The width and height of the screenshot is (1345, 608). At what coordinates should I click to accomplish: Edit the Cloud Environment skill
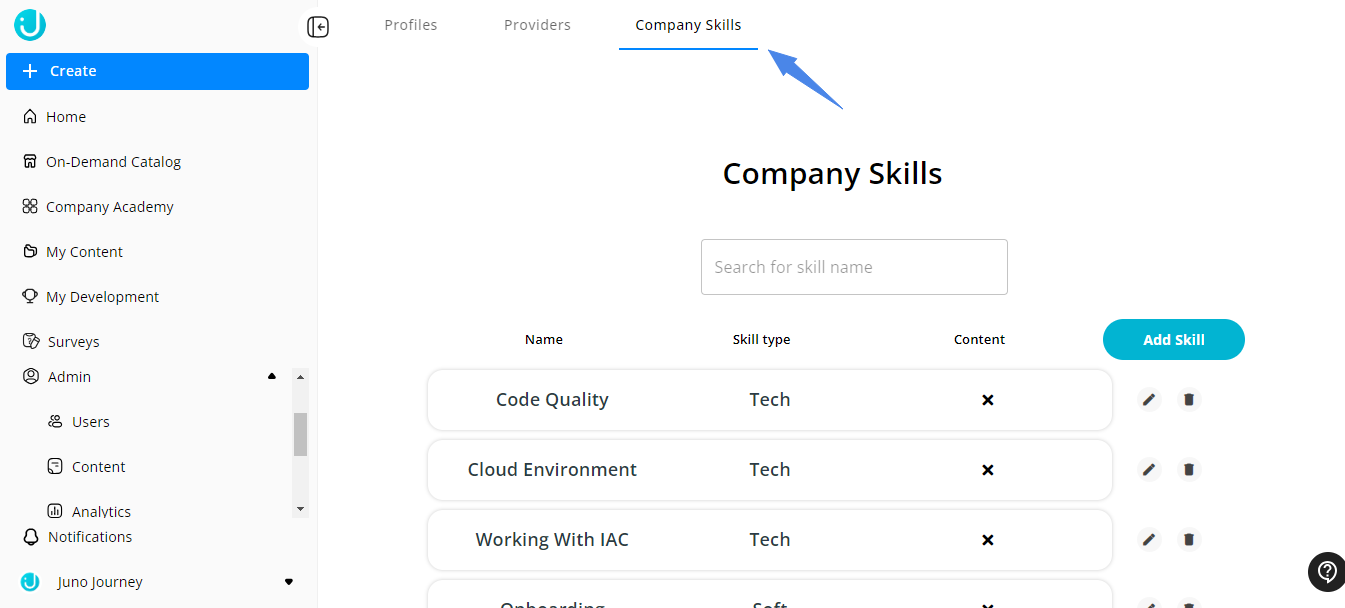pos(1149,470)
